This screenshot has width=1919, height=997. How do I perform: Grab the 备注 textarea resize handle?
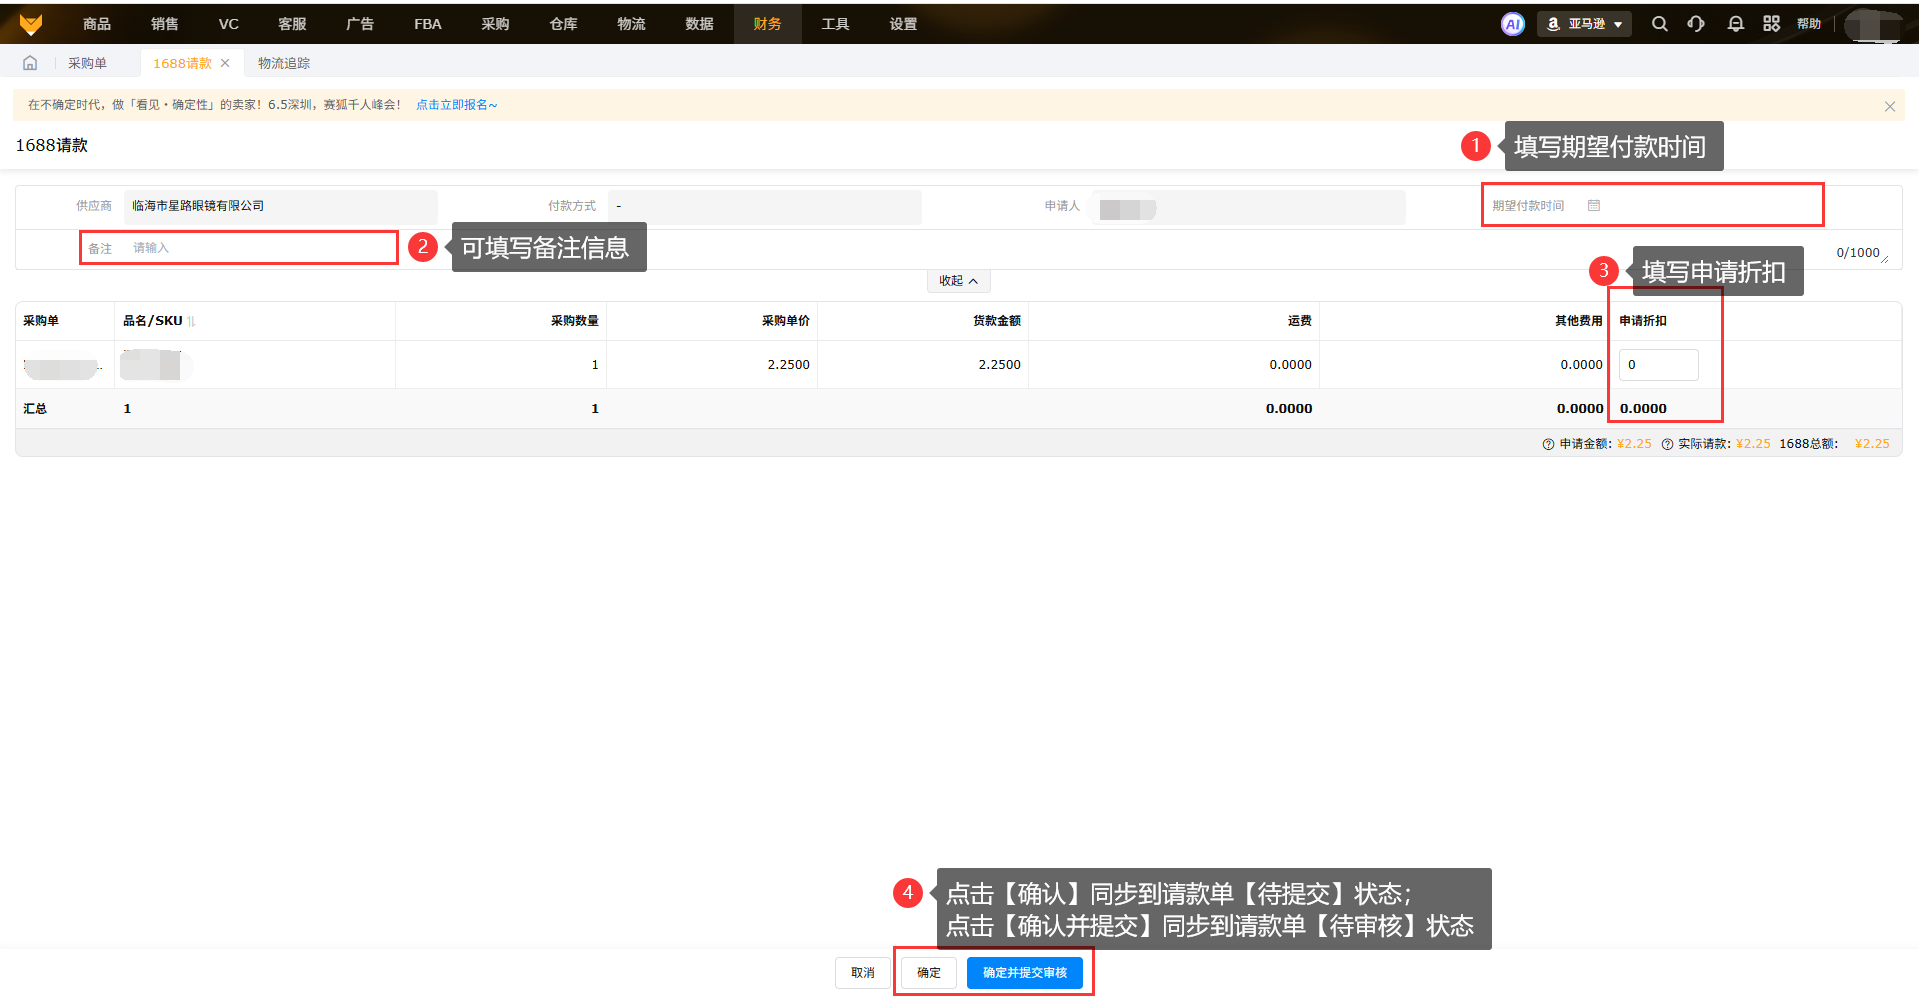pos(1885,260)
